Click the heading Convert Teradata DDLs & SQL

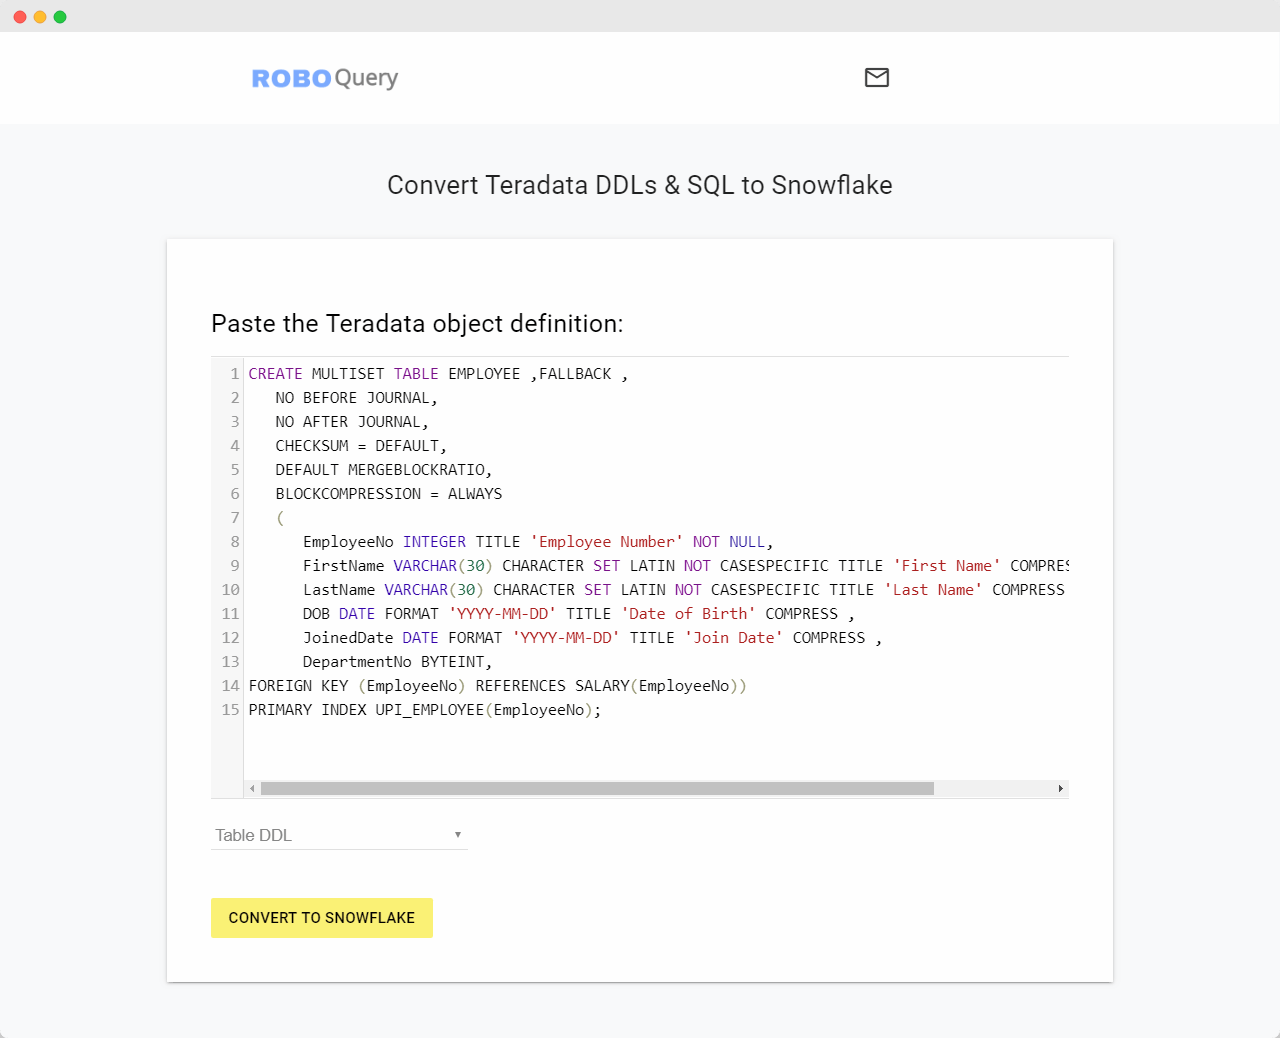tap(640, 185)
